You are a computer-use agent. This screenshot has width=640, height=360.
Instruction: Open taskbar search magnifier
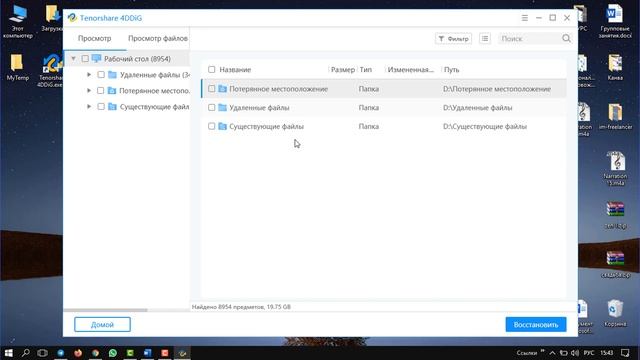click(x=25, y=353)
